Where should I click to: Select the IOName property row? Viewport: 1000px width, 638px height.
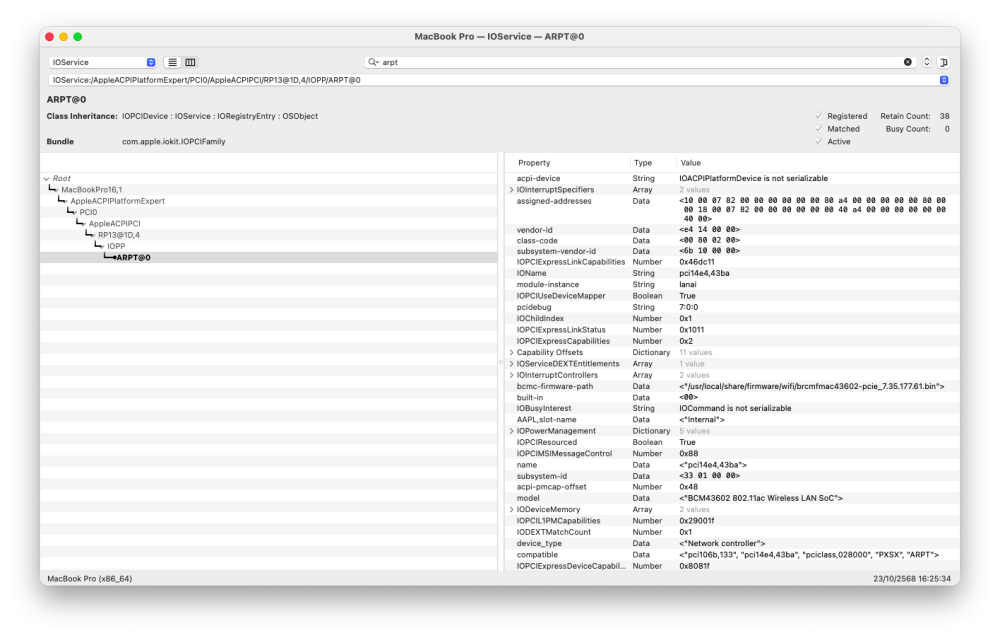click(x=732, y=274)
